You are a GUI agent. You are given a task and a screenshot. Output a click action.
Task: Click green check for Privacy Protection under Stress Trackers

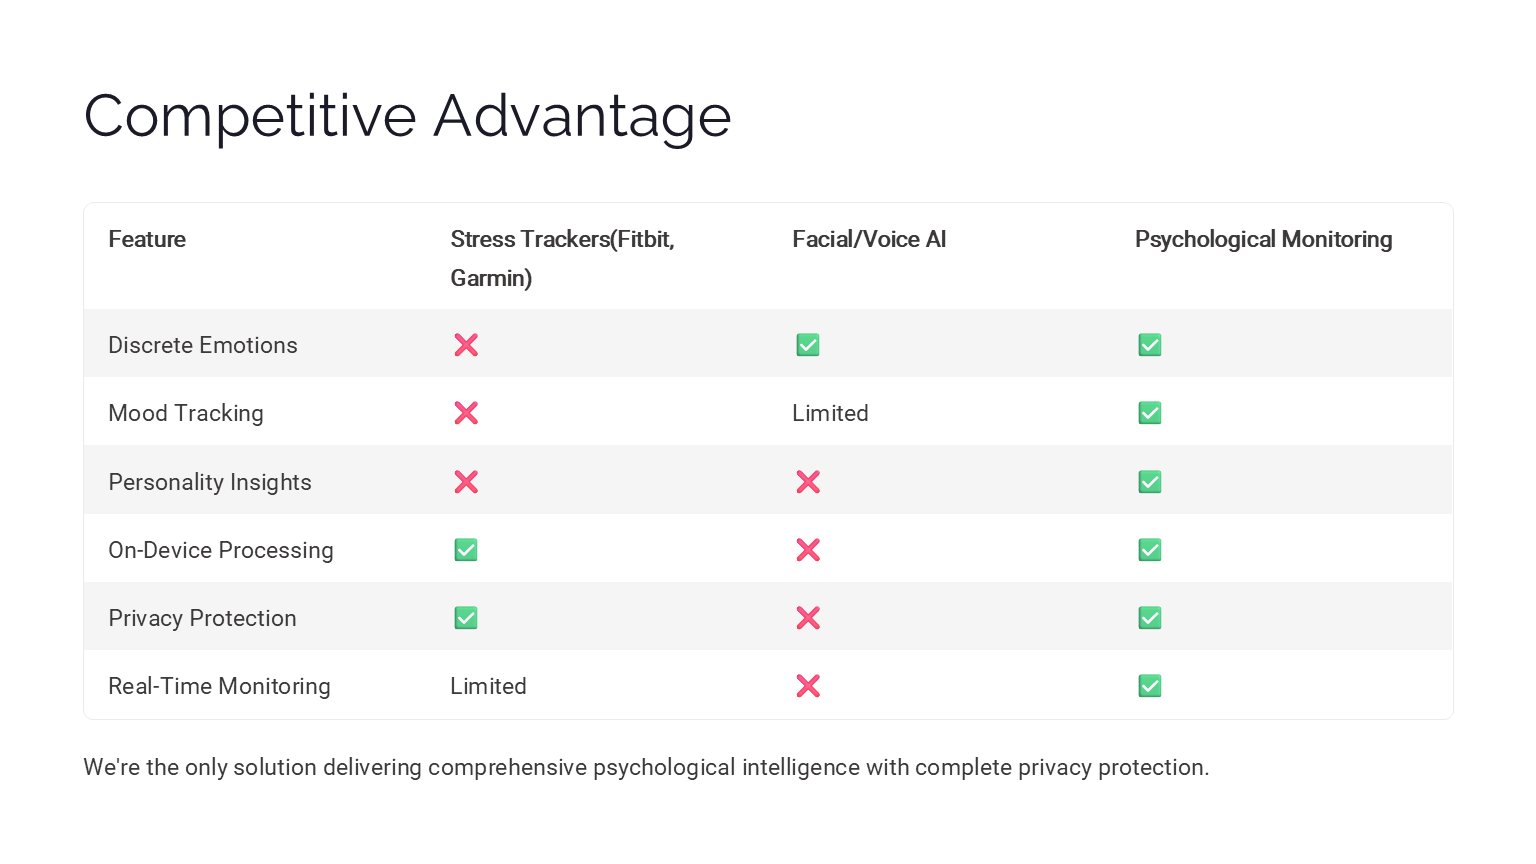(466, 618)
